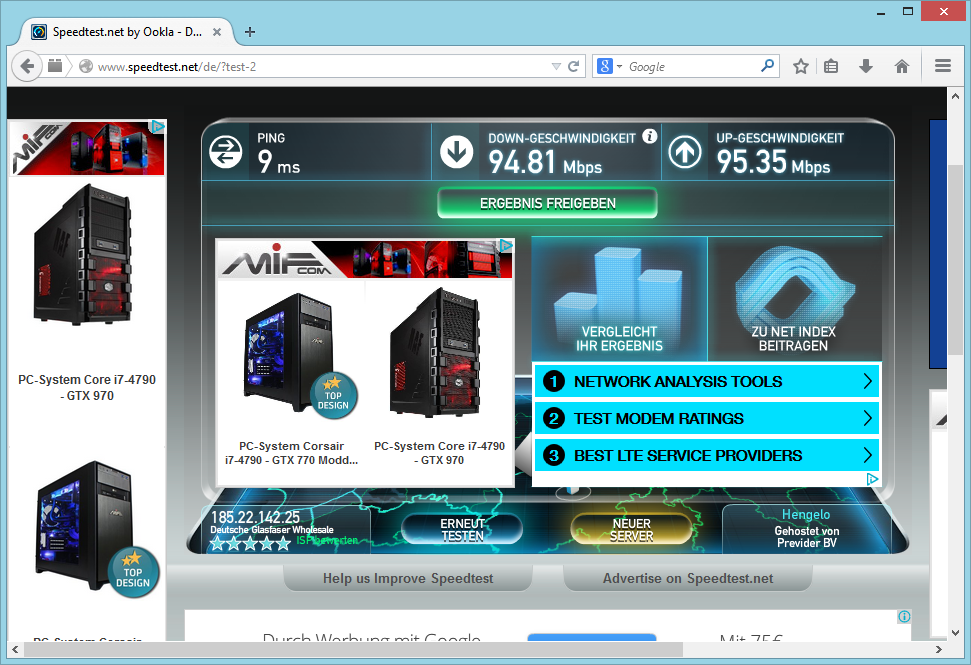971x665 pixels.
Task: Click the 94.81 Mbps download value
Action: pos(545,163)
